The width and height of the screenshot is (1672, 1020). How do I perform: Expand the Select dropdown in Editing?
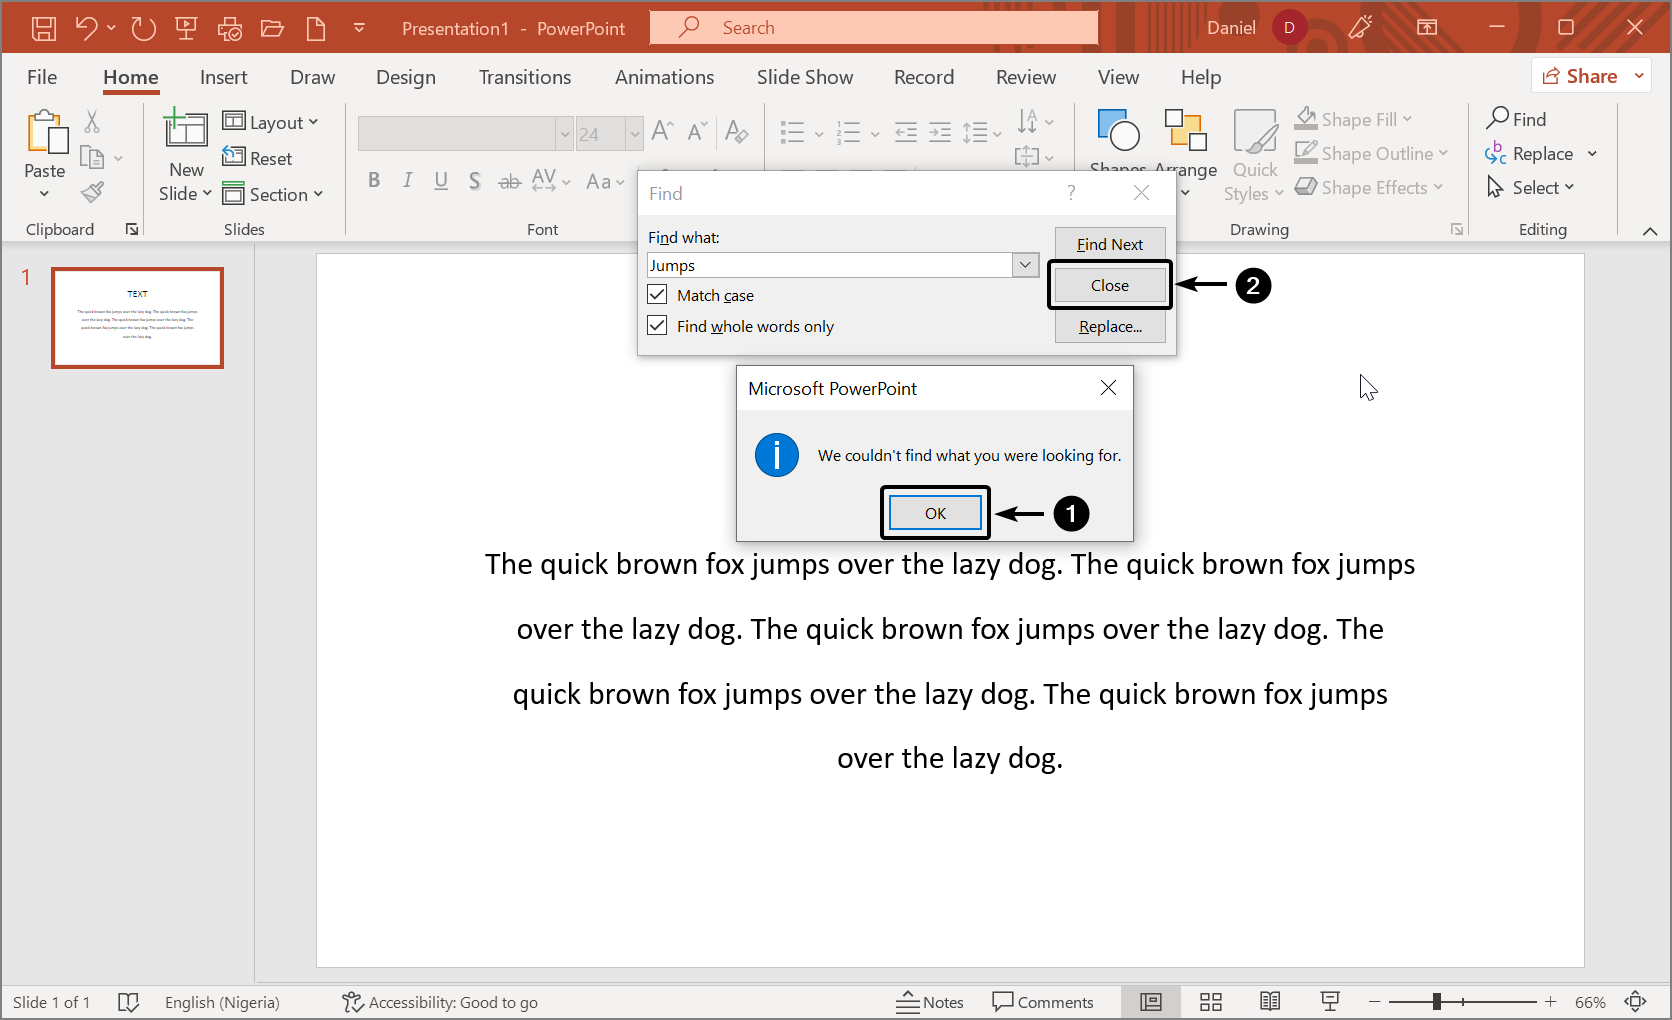(1542, 188)
